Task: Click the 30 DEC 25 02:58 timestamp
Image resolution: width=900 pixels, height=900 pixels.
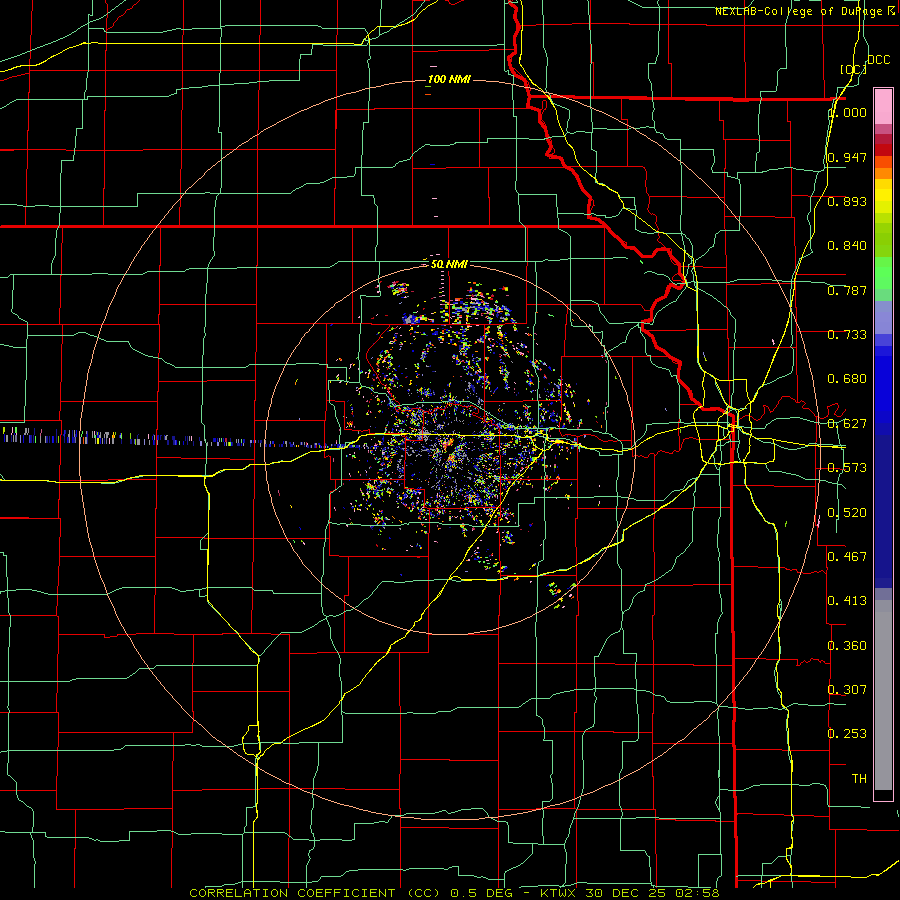Action: (653, 893)
